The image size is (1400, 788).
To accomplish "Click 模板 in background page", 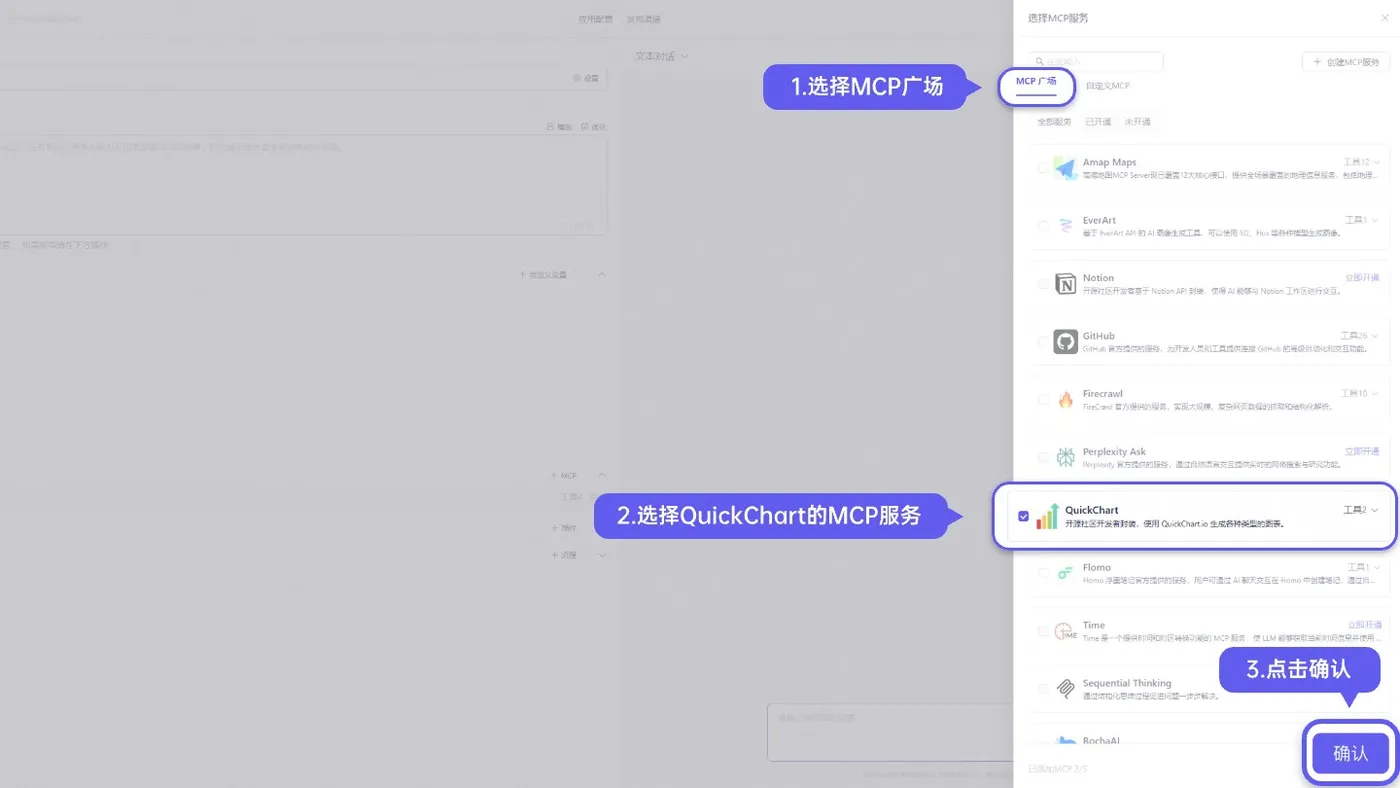I will [560, 127].
